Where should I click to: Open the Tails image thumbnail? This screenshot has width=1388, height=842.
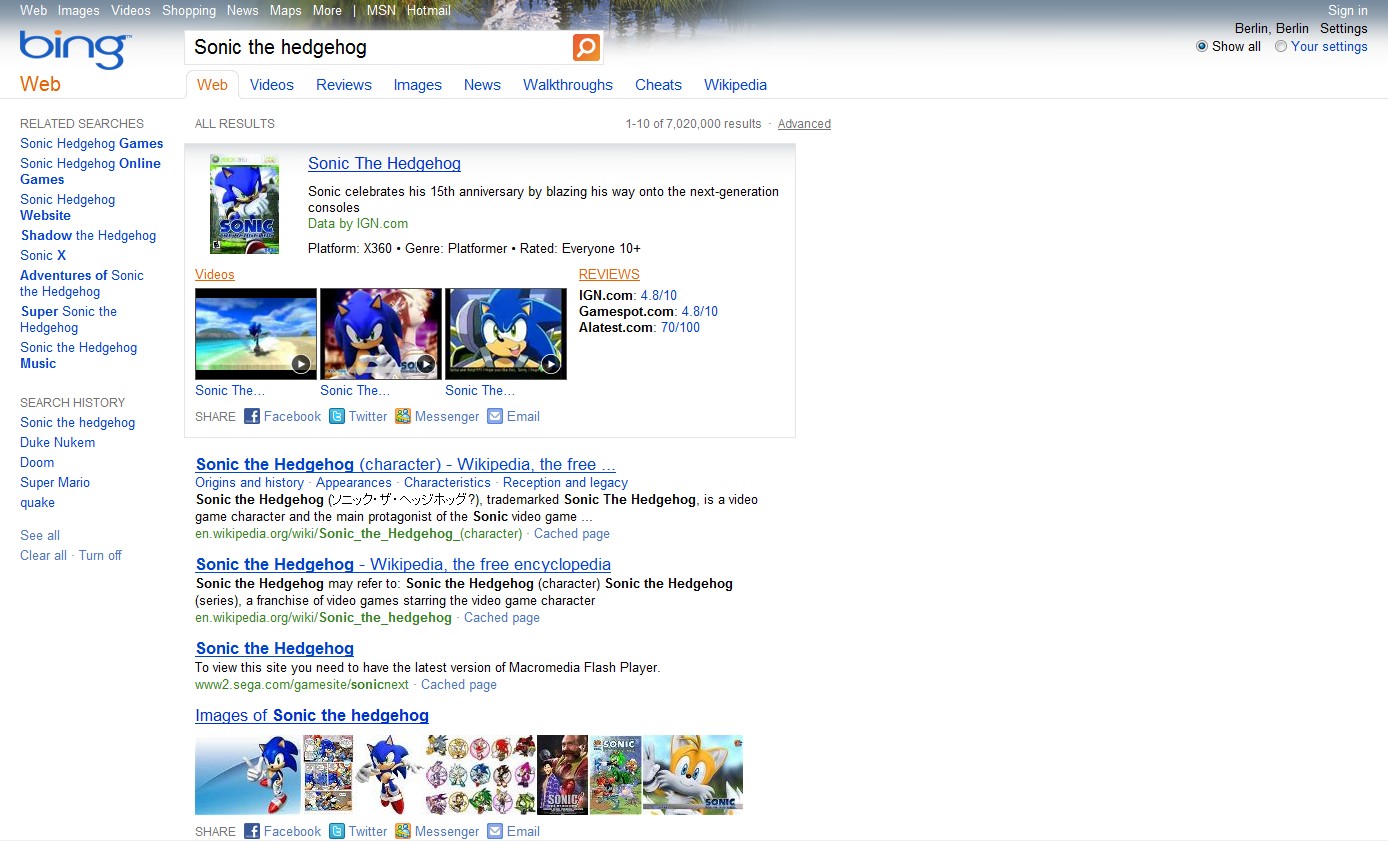pyautogui.click(x=692, y=774)
